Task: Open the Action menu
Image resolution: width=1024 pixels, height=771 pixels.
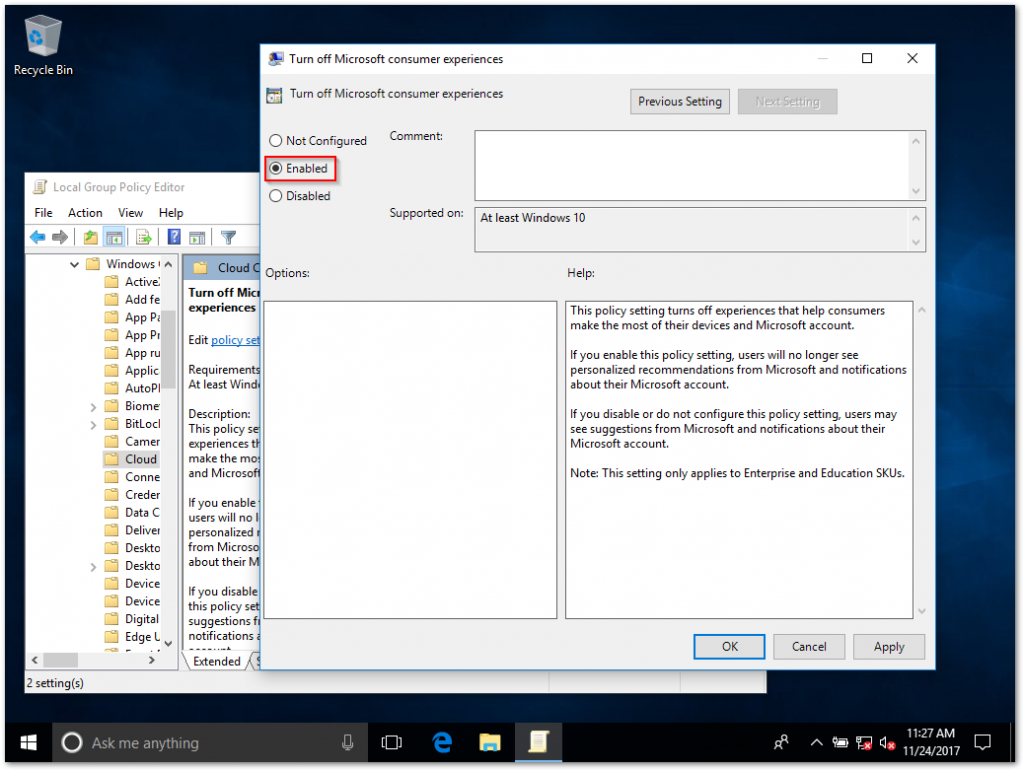Action: tap(85, 213)
